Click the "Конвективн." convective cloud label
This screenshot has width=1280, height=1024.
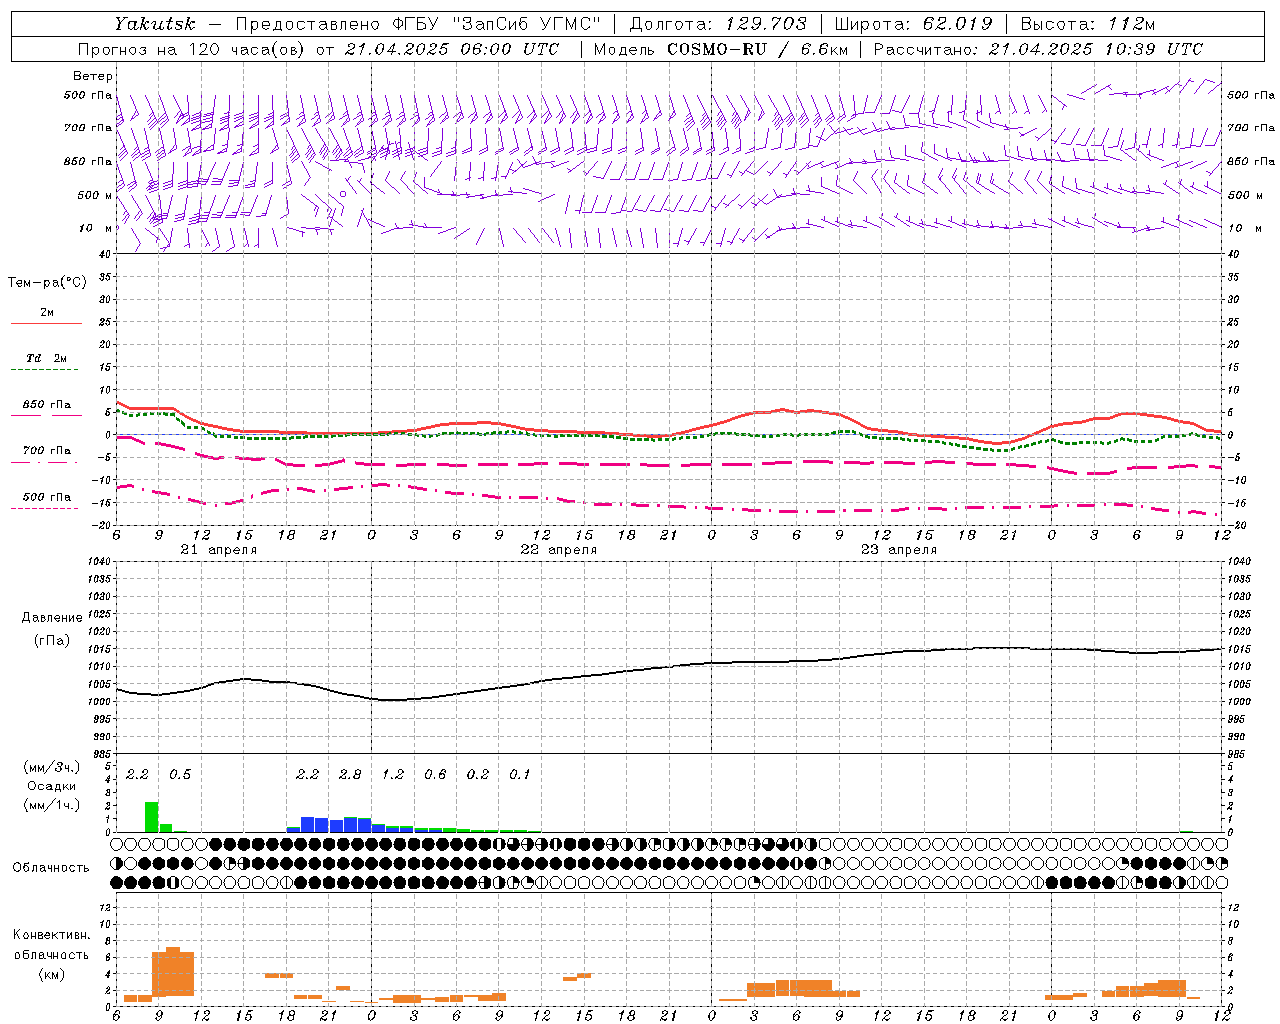51,935
